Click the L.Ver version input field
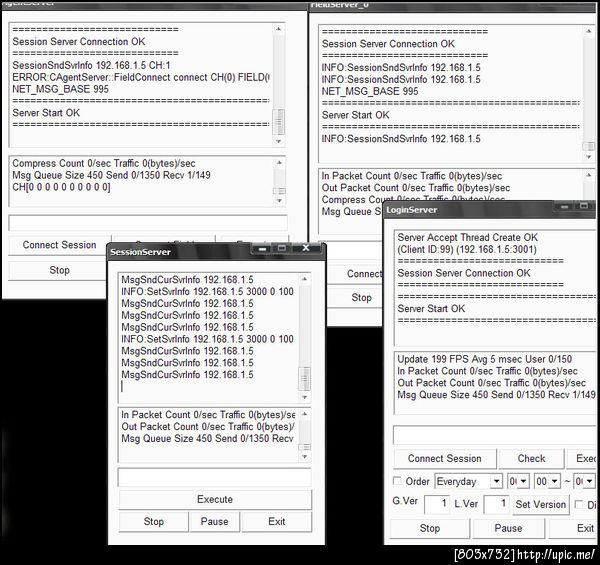 [x=496, y=504]
